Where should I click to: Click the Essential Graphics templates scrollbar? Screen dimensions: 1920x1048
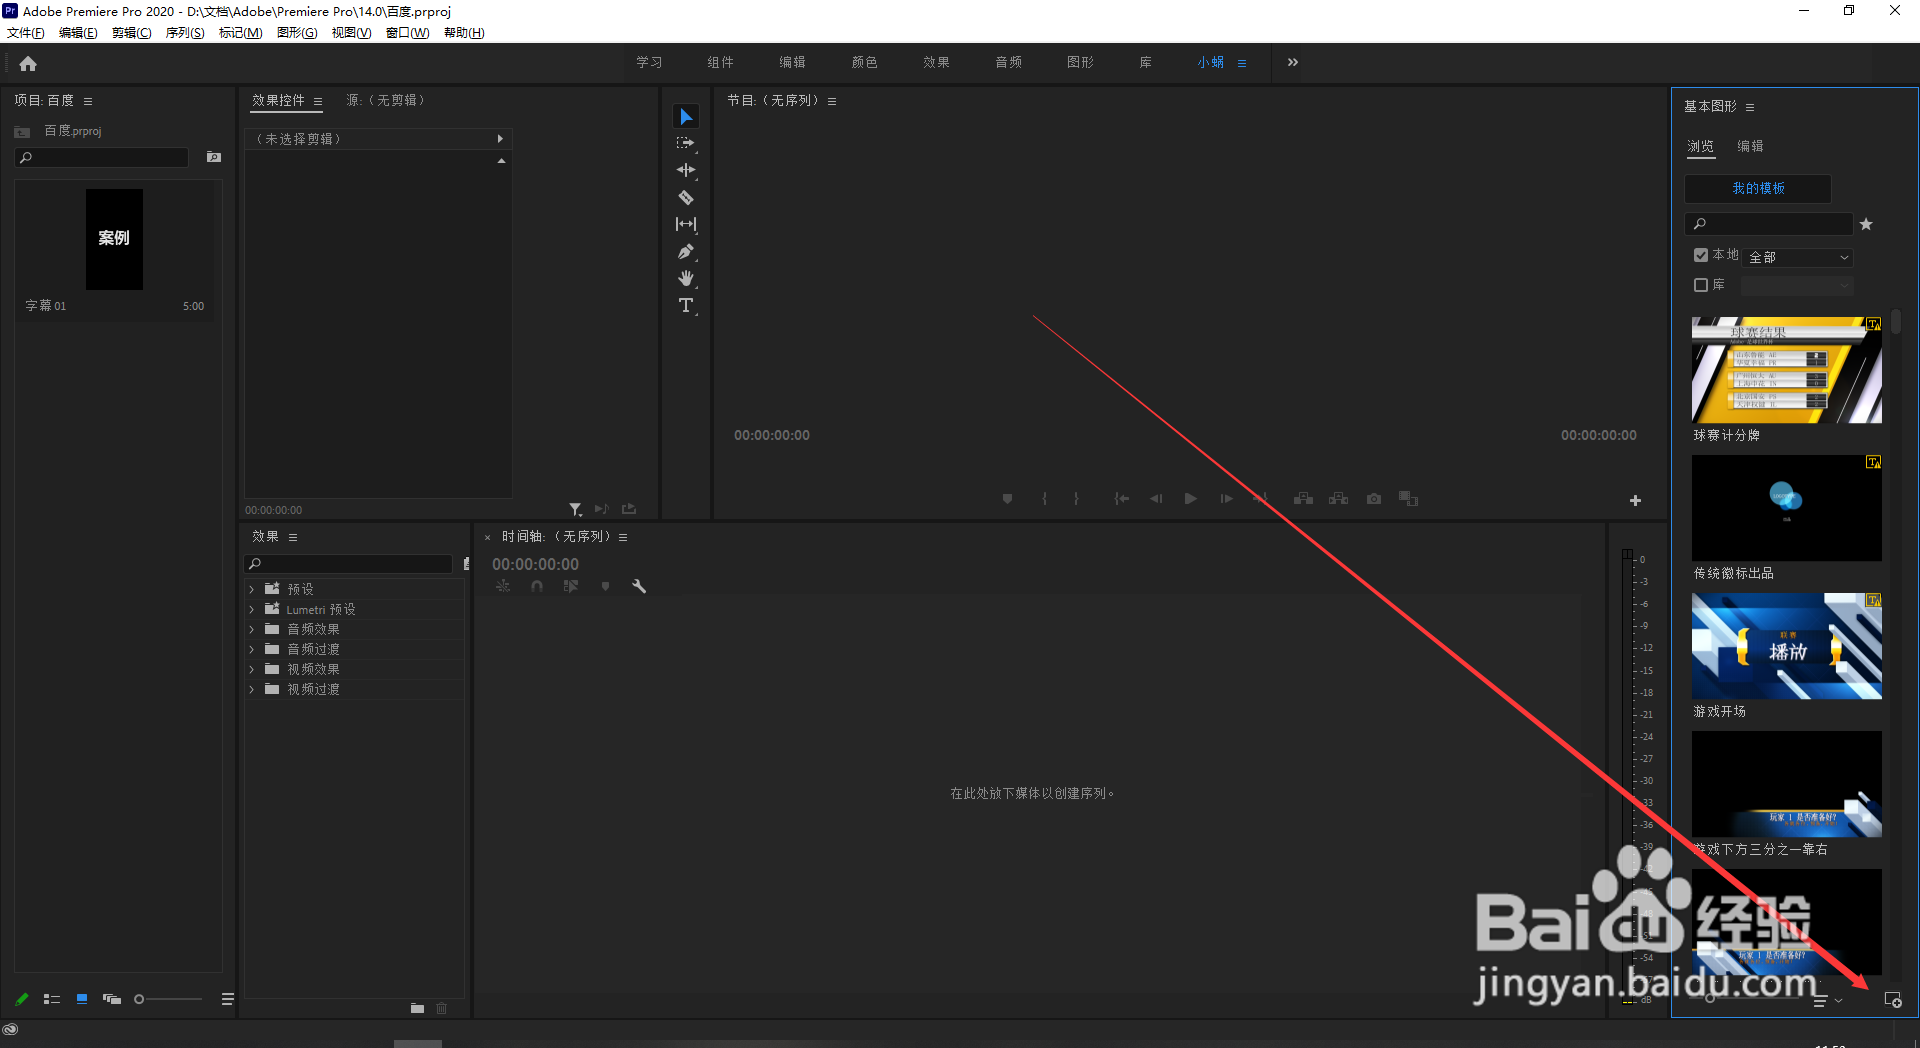click(x=1896, y=322)
